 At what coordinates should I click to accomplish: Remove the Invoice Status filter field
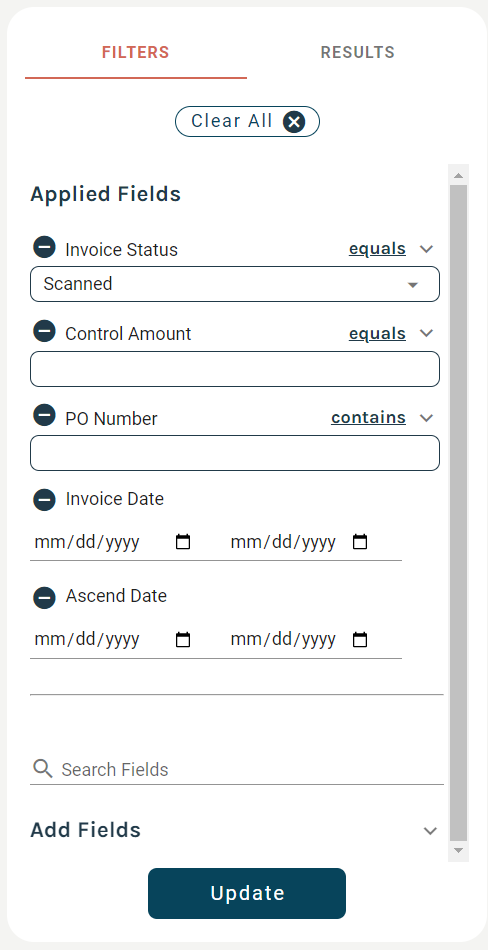click(44, 247)
